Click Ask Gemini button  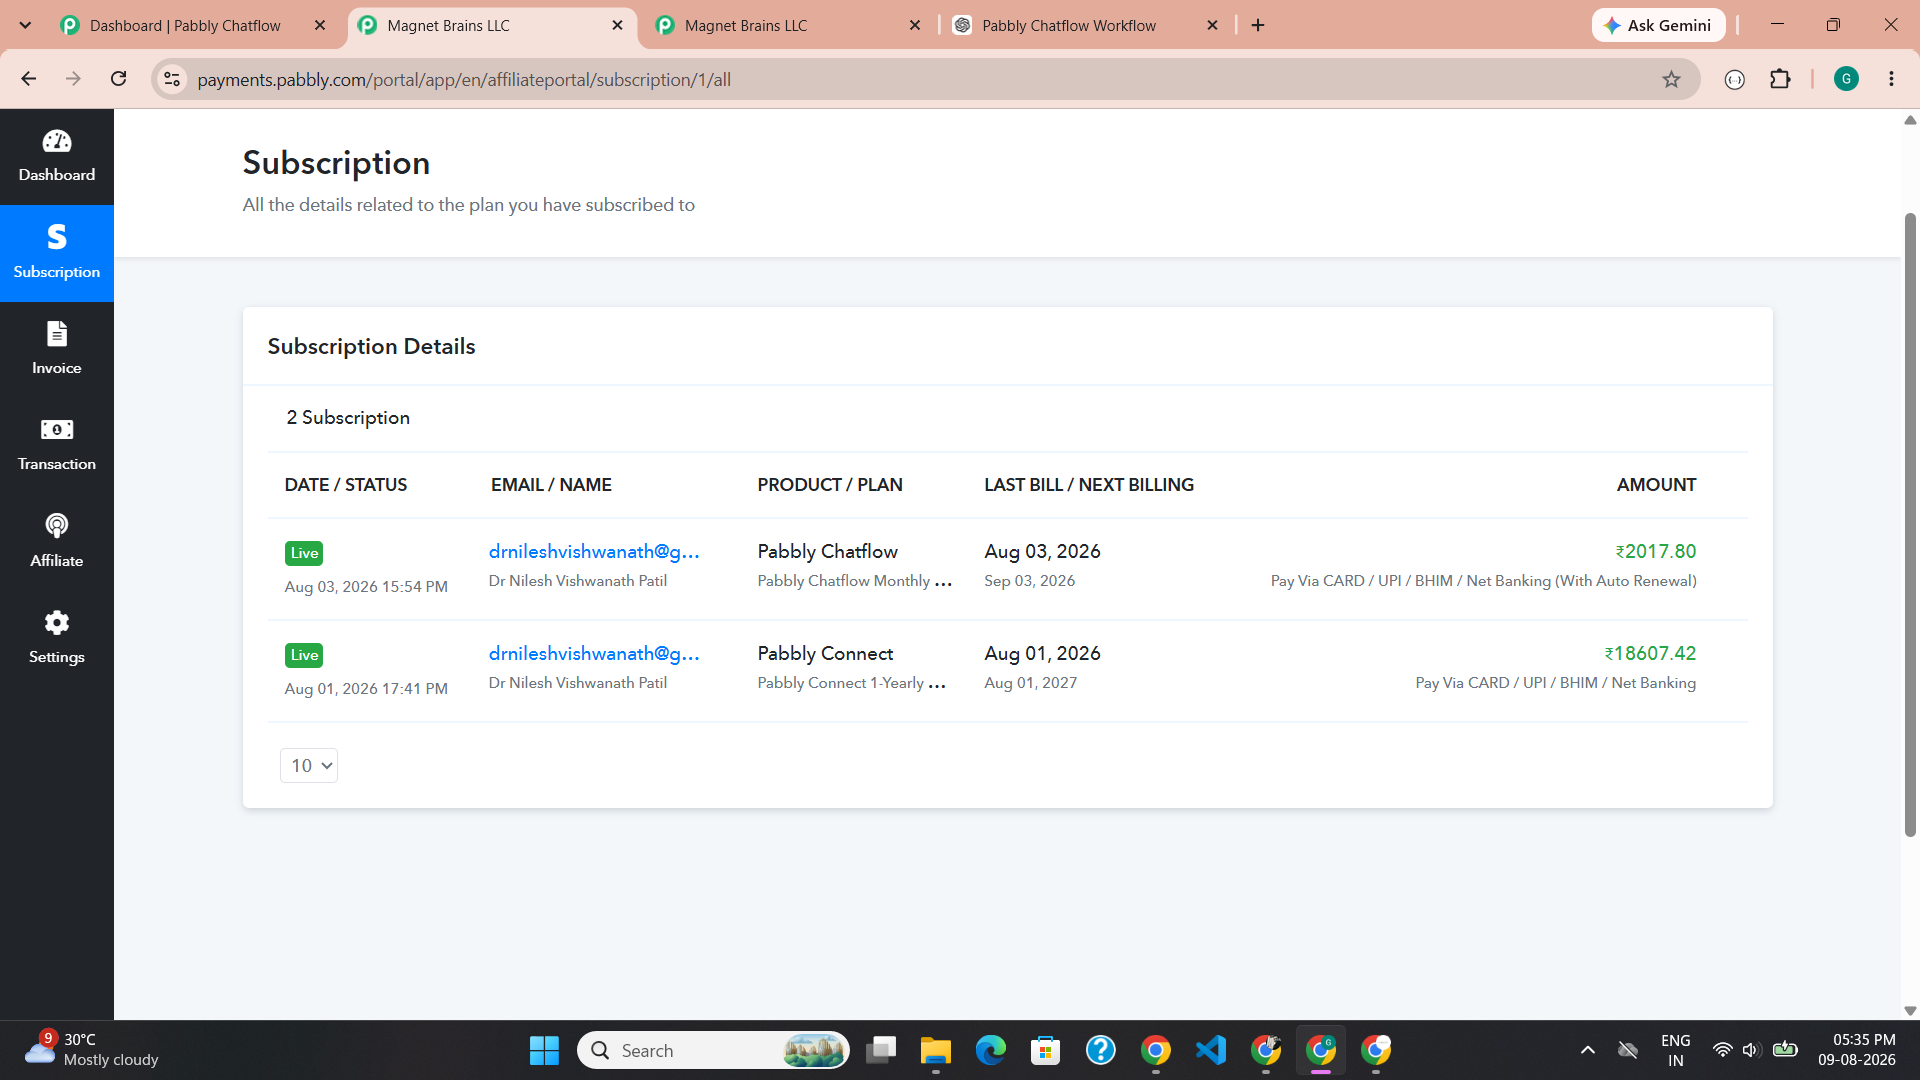pos(1658,25)
